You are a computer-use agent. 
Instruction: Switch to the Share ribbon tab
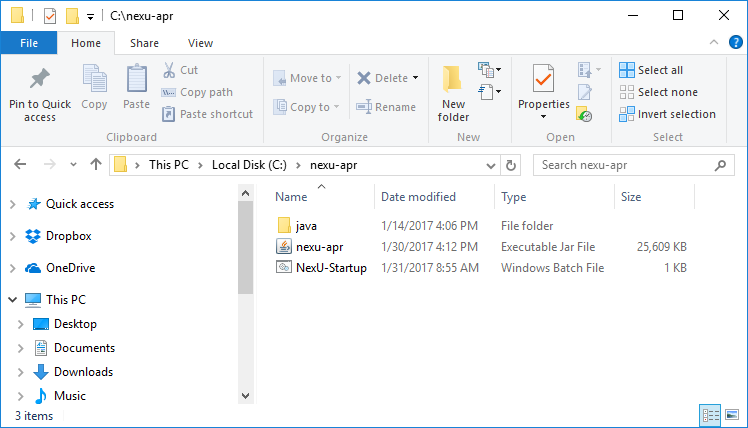(x=144, y=43)
